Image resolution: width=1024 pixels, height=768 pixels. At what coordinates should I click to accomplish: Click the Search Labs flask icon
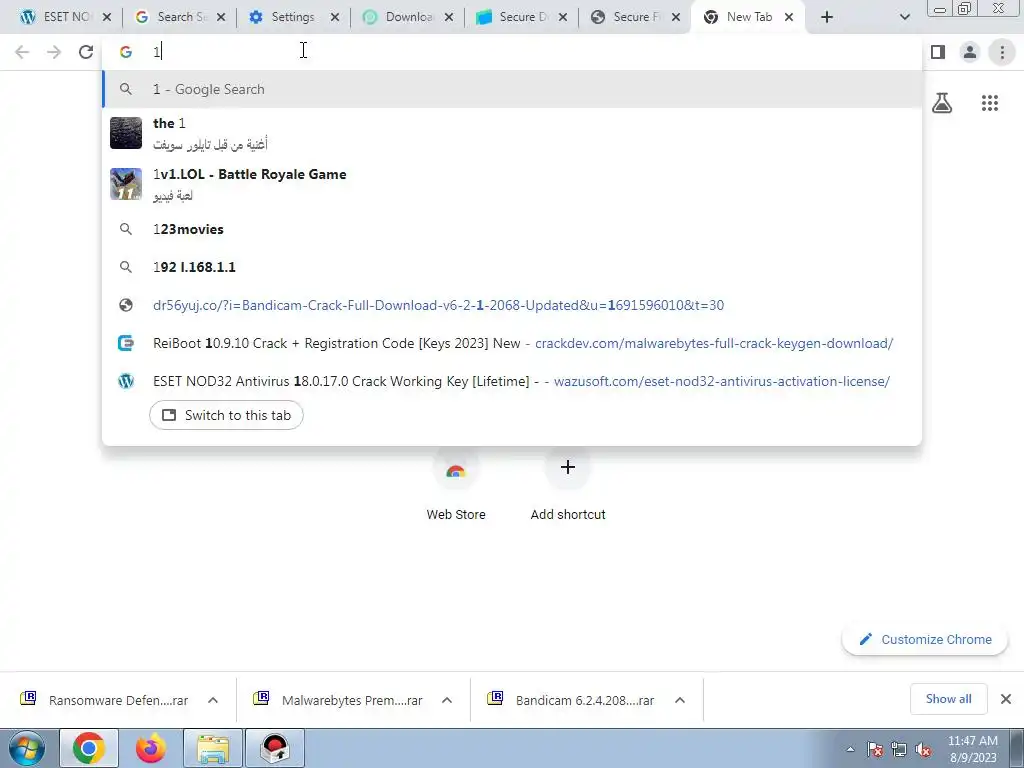(942, 103)
